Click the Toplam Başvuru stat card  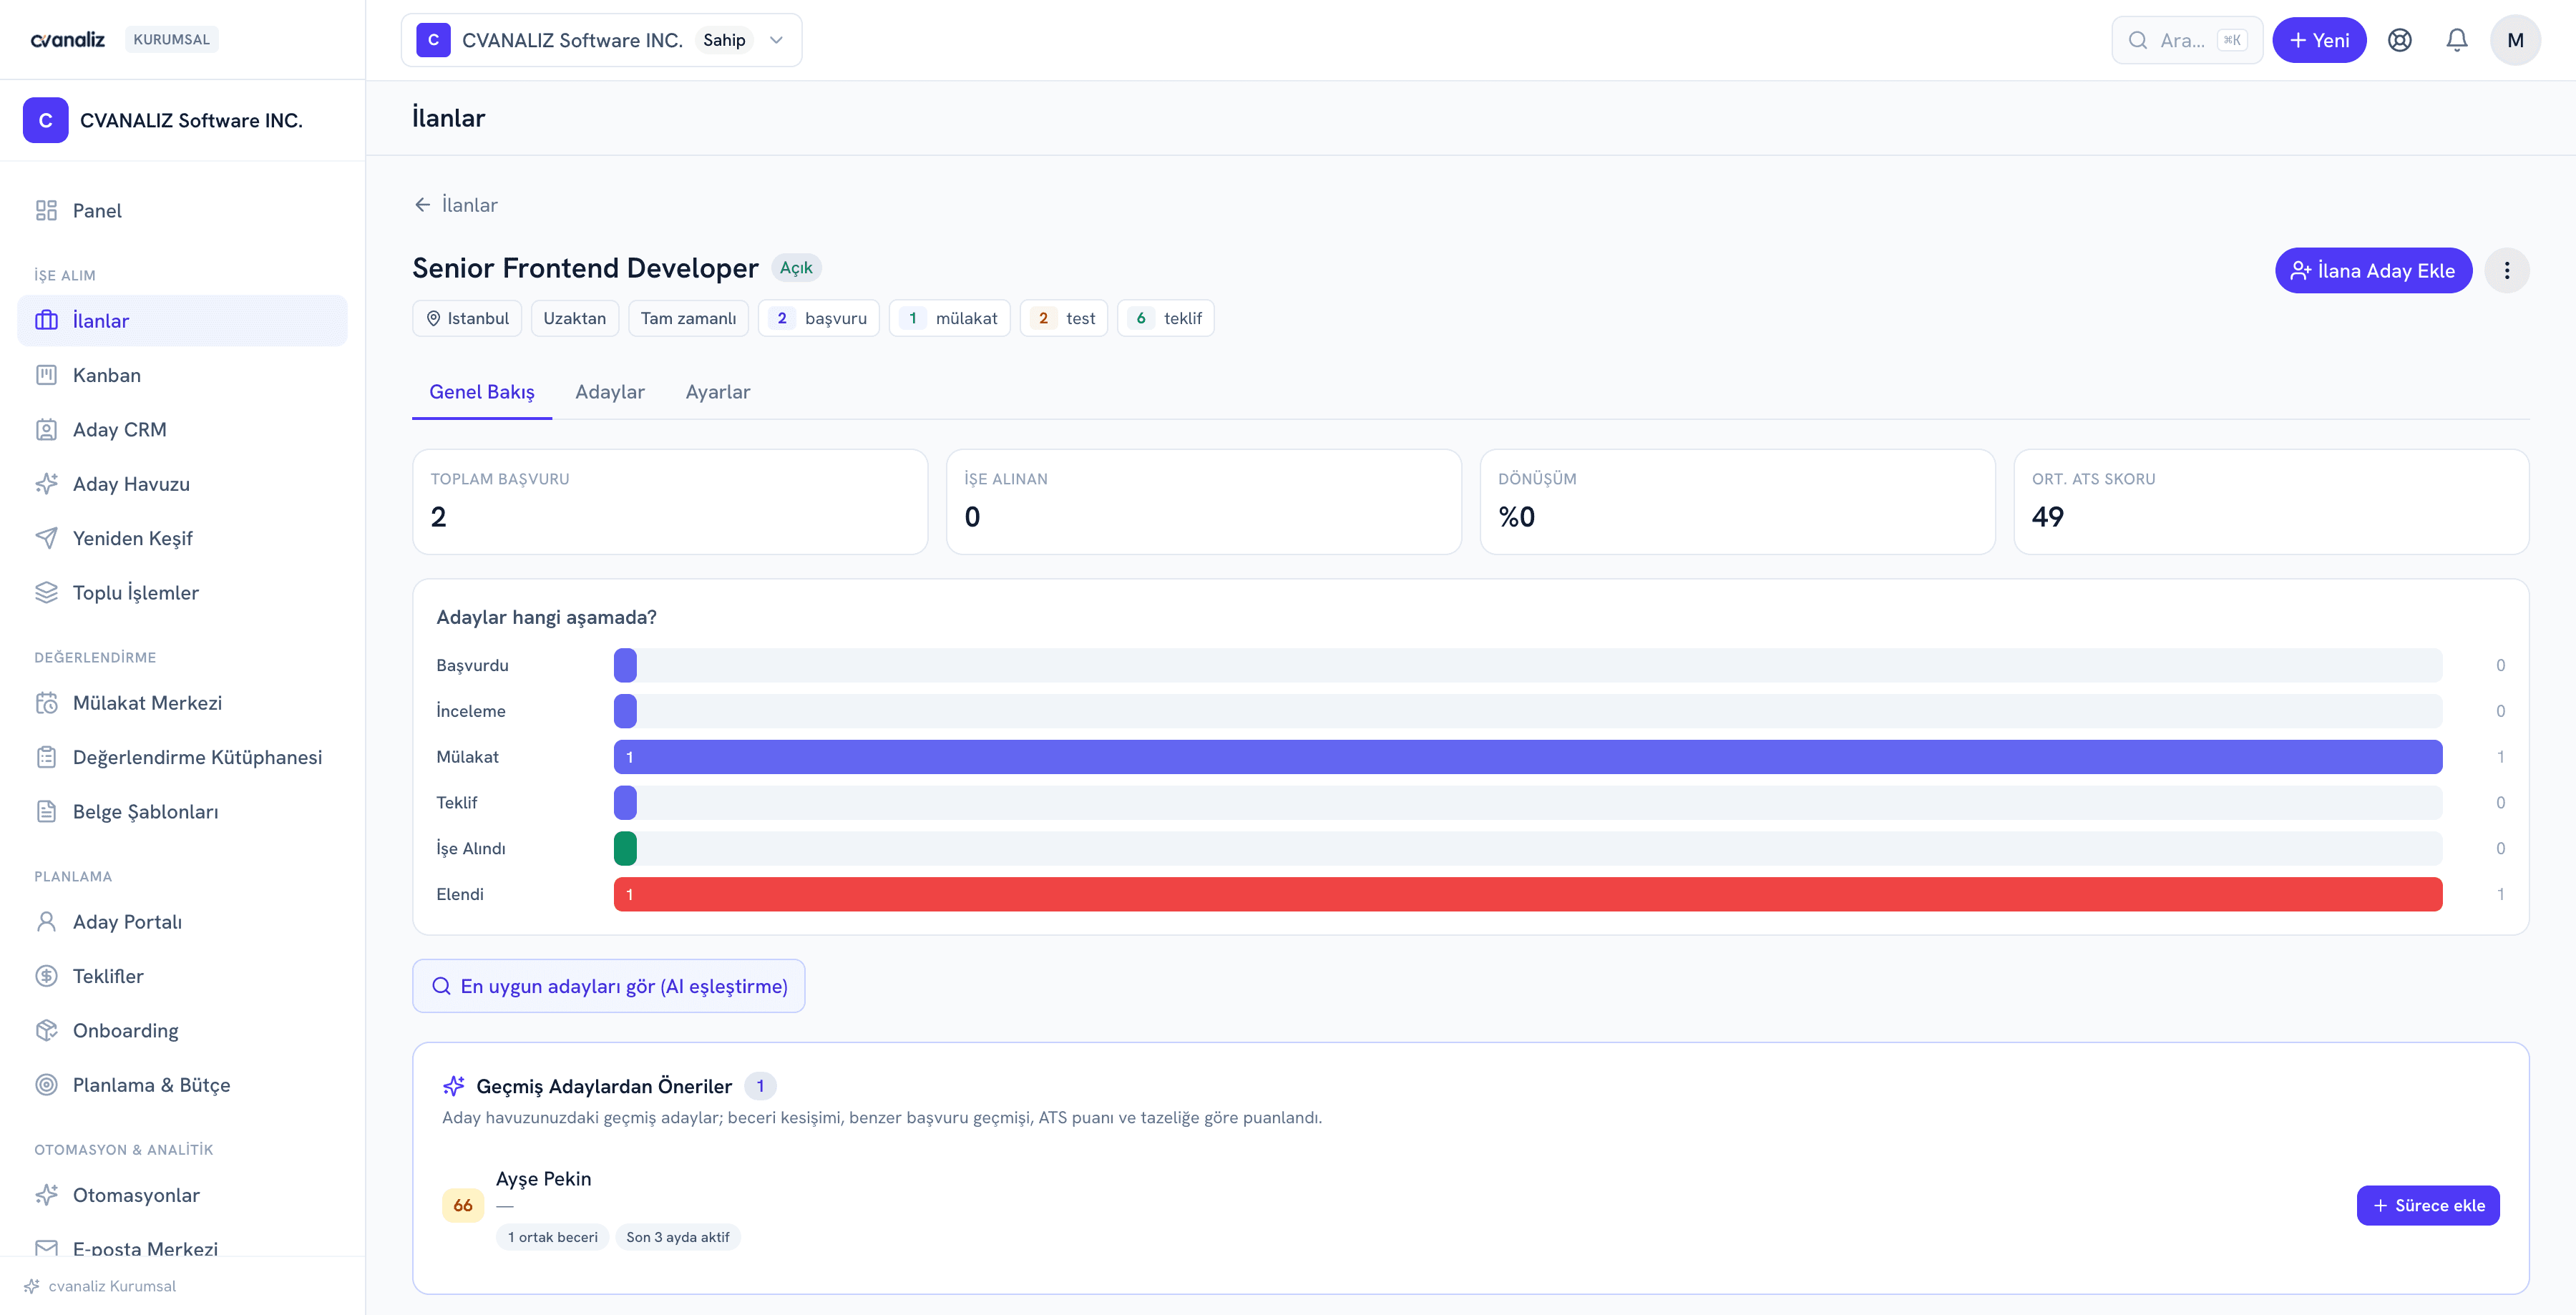point(670,501)
